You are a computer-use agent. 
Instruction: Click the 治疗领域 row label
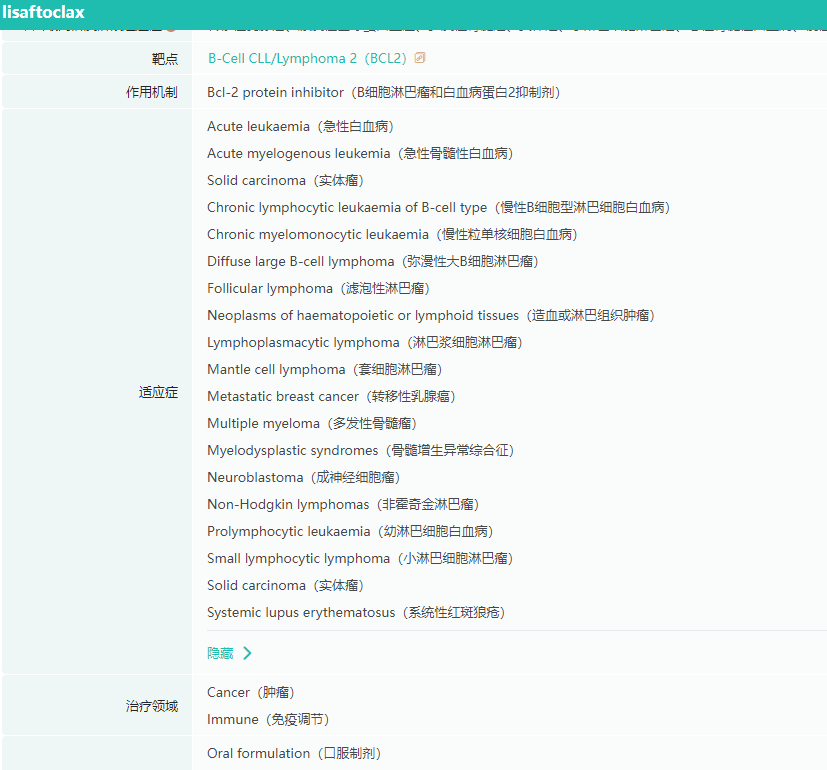(152, 706)
